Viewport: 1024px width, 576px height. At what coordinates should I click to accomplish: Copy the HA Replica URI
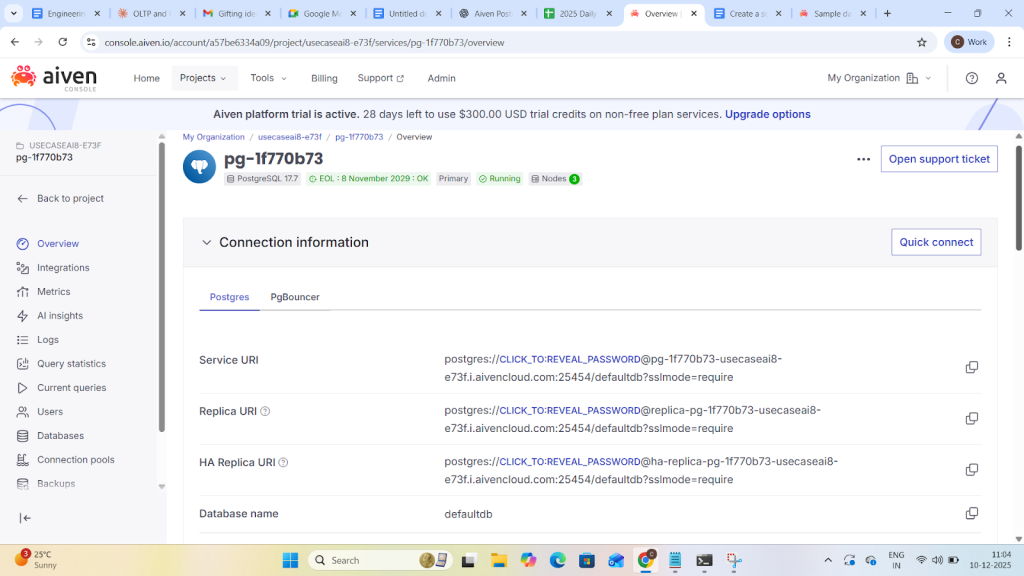(971, 470)
